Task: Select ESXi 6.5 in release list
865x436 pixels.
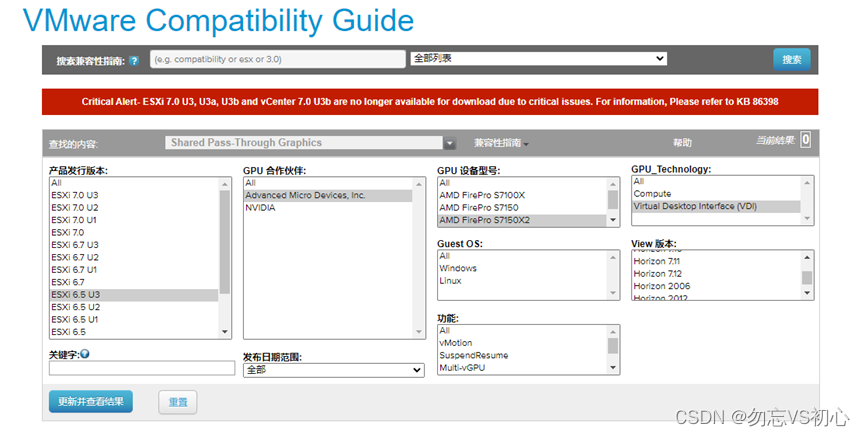Action: click(134, 332)
